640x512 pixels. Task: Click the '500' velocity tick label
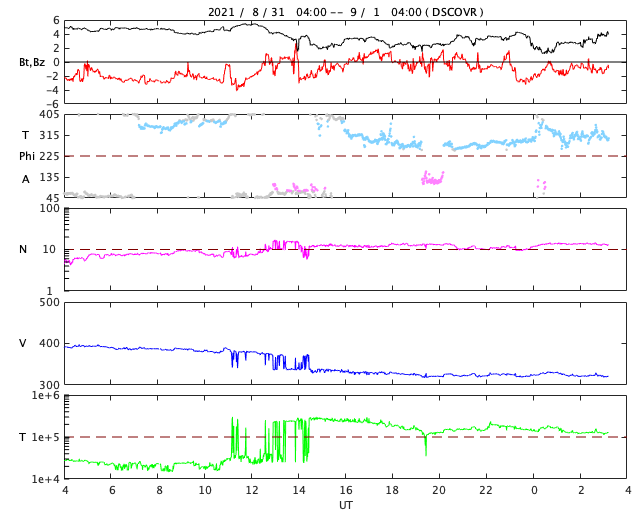pyautogui.click(x=49, y=302)
